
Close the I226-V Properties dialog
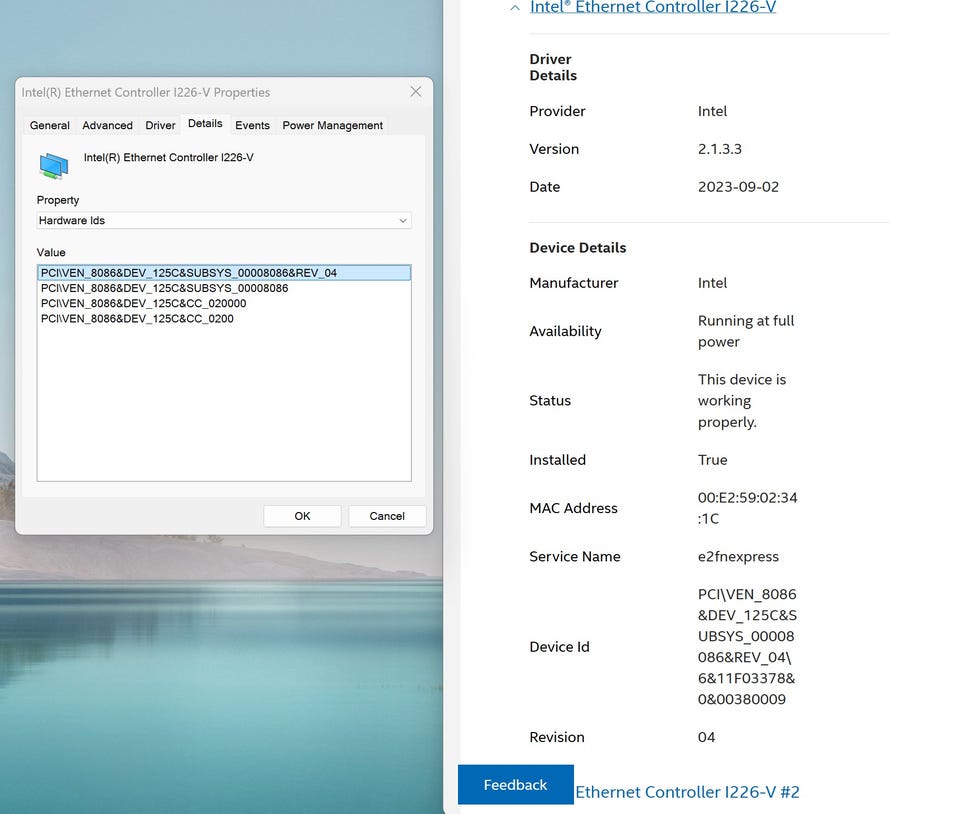416,92
